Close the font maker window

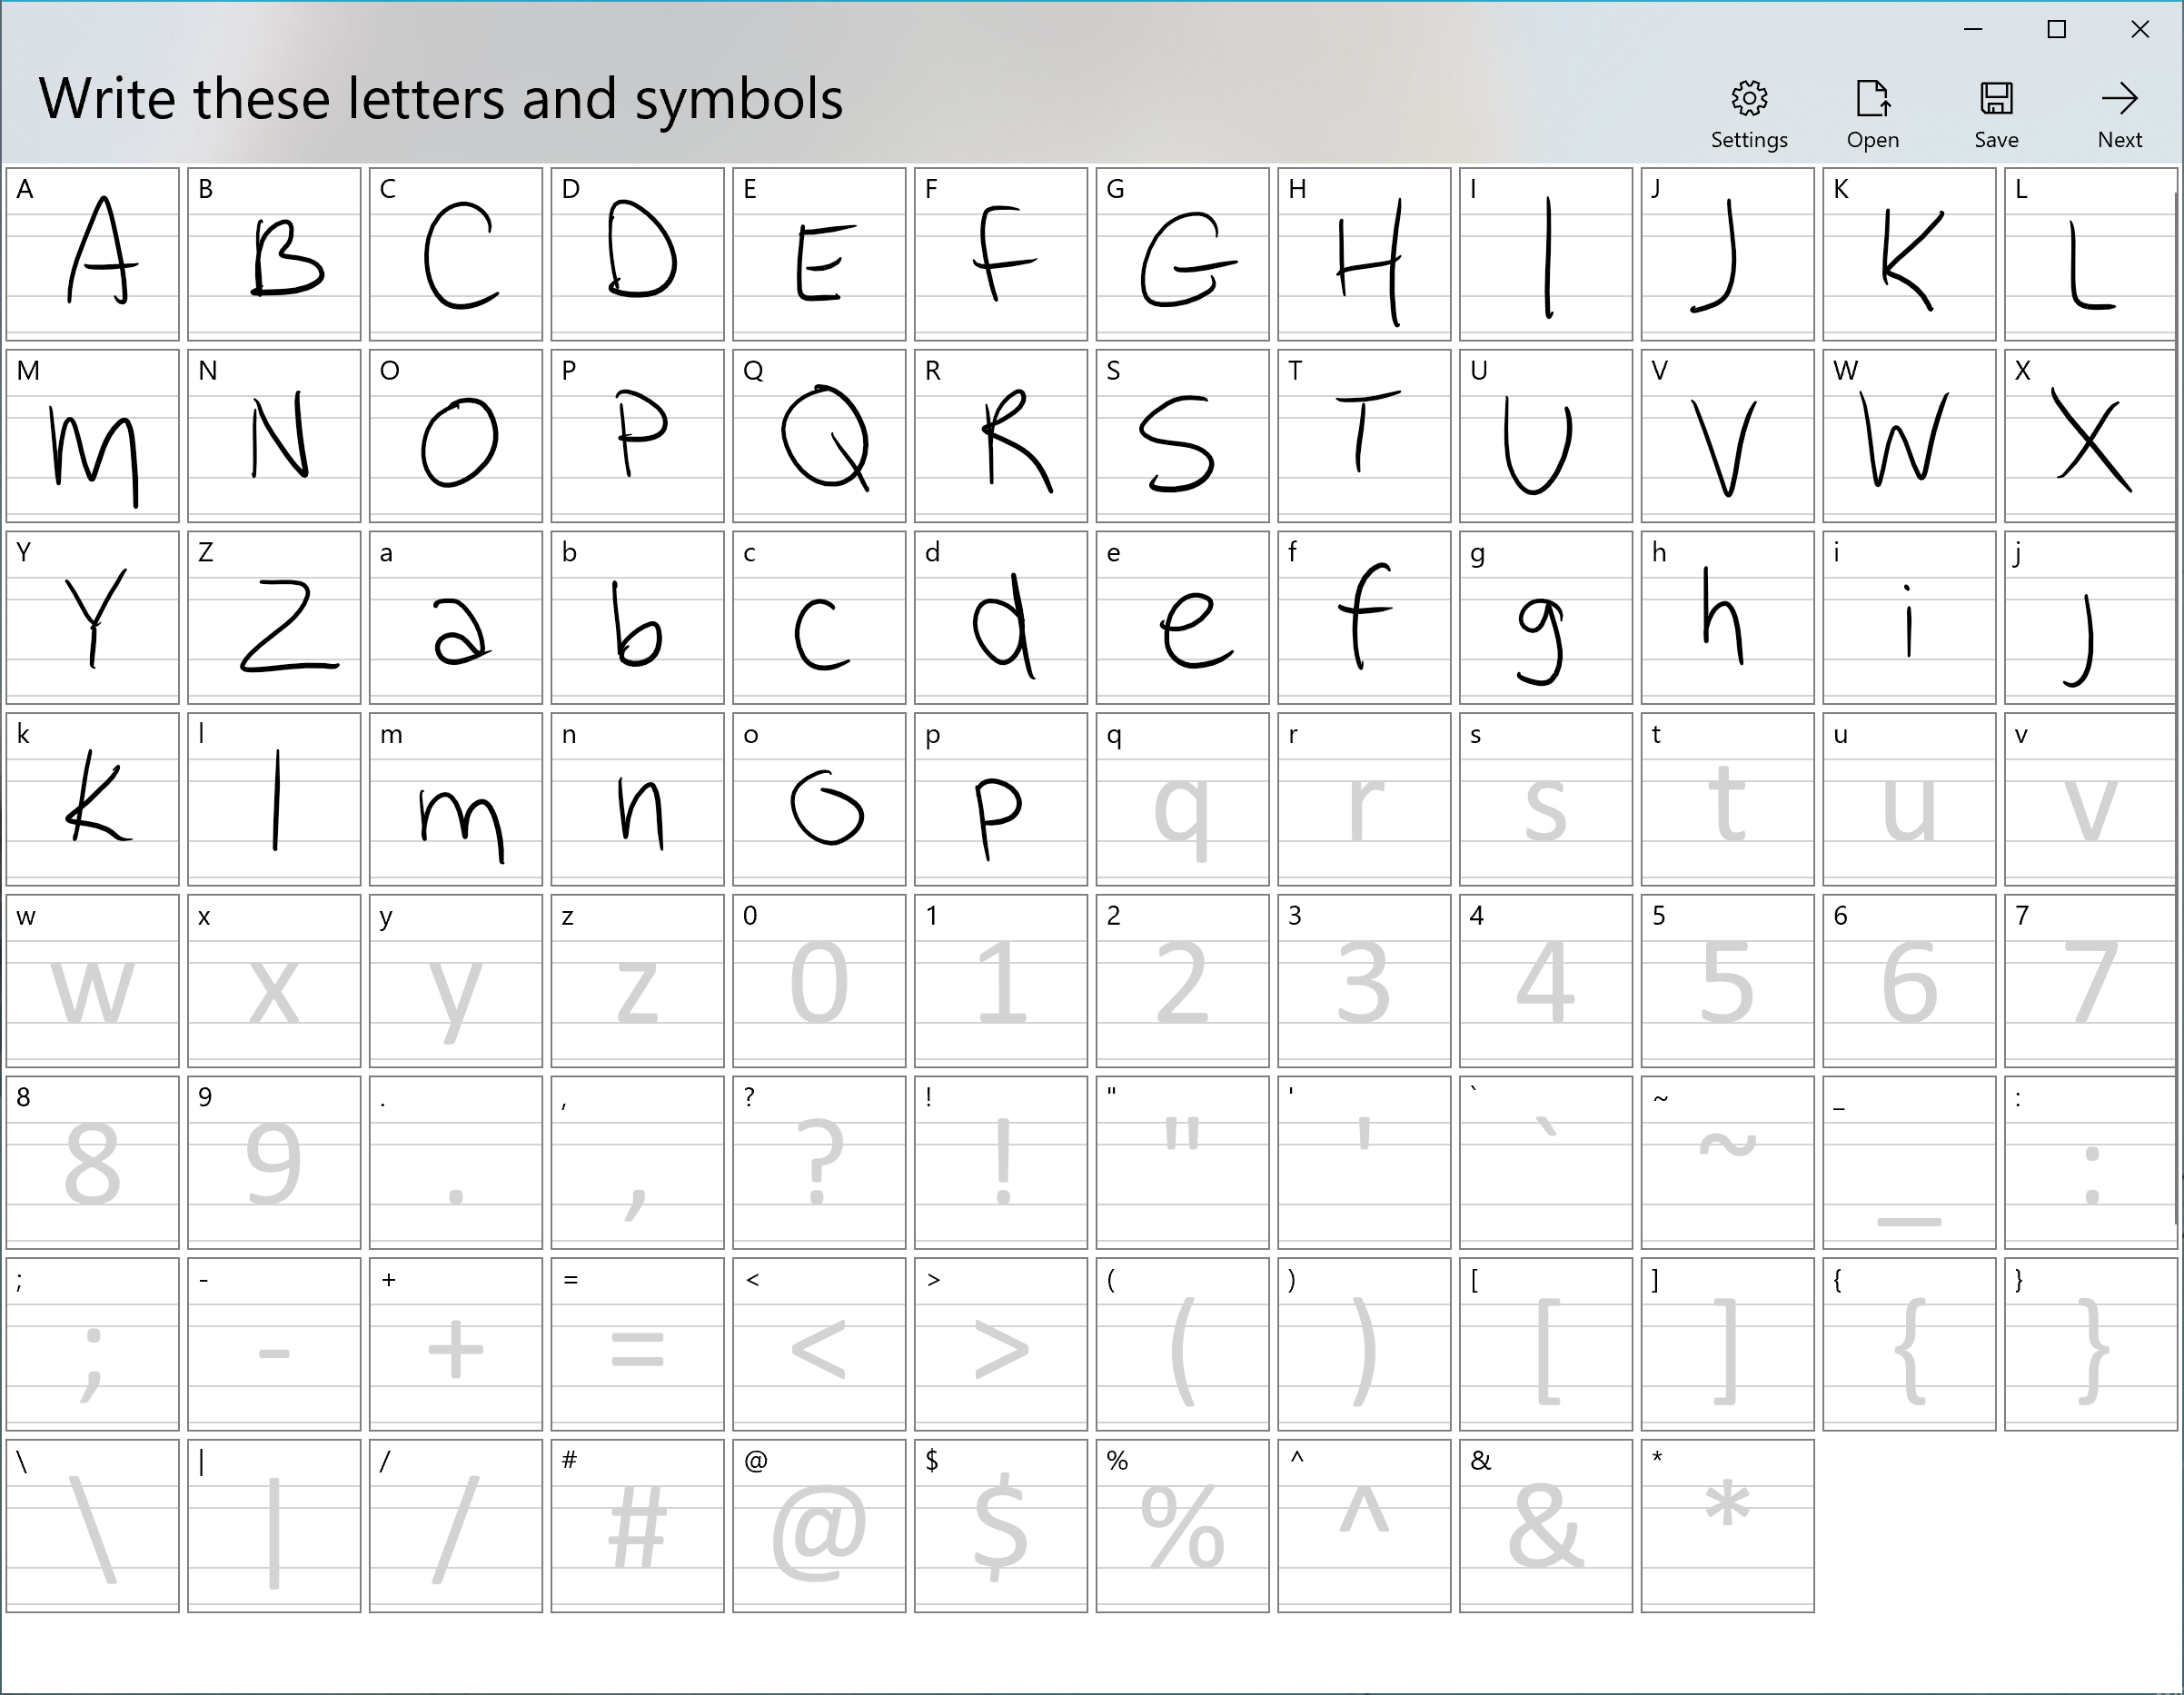[x=2140, y=30]
